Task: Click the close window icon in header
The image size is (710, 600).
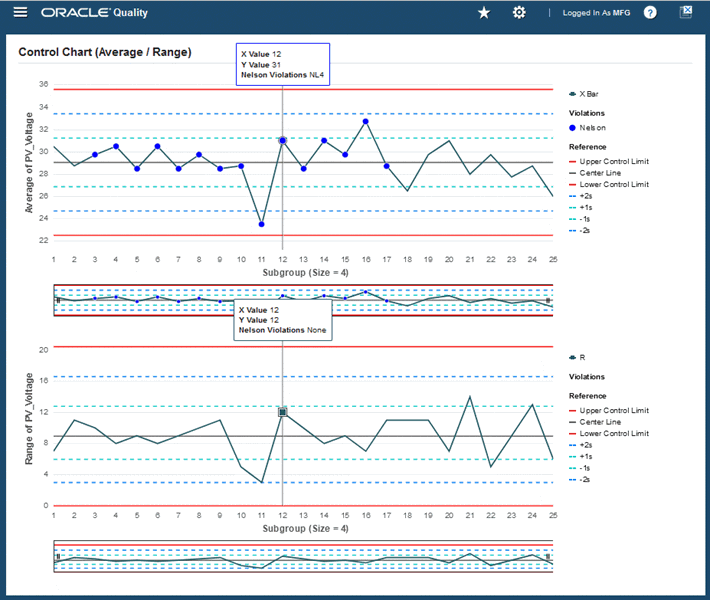Action: click(x=686, y=12)
